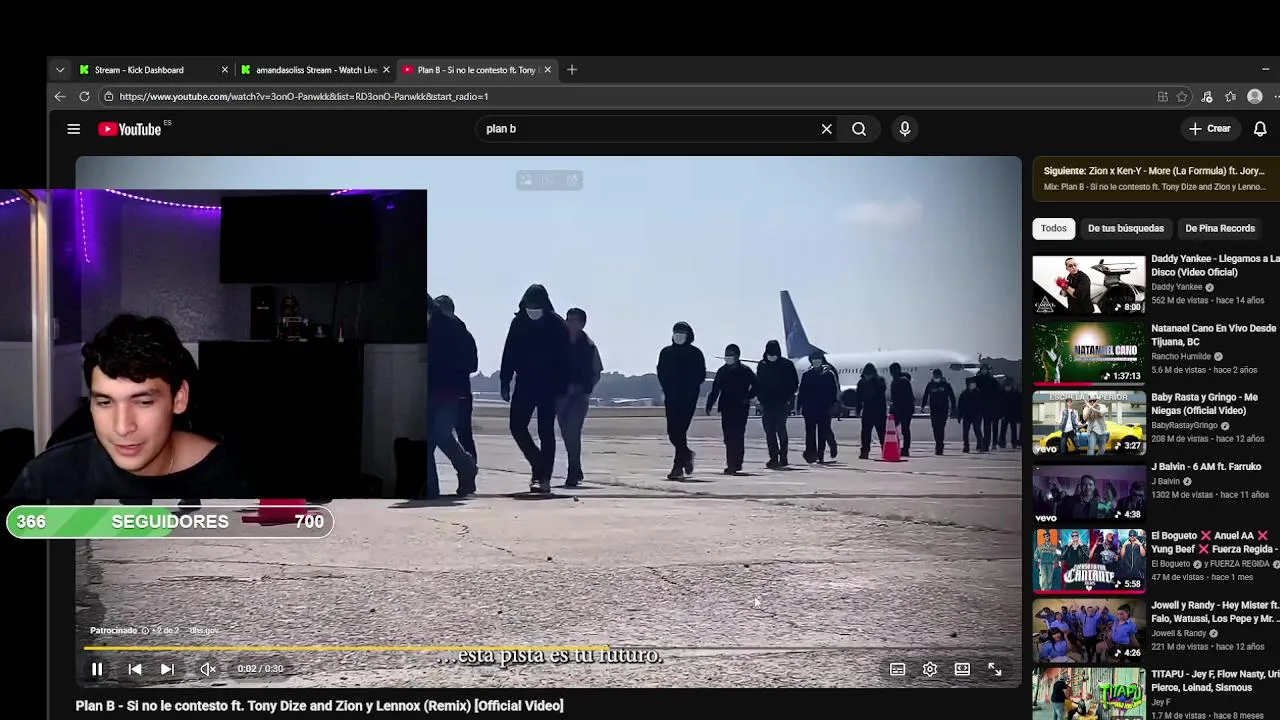Close the amandasoliss Stream tab
Image resolution: width=1280 pixels, height=720 pixels.
point(386,70)
